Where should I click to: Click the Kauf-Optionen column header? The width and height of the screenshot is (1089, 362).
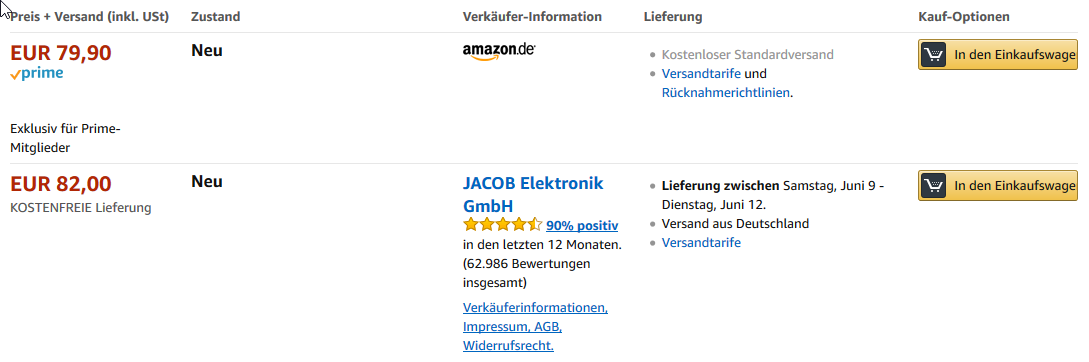click(964, 17)
